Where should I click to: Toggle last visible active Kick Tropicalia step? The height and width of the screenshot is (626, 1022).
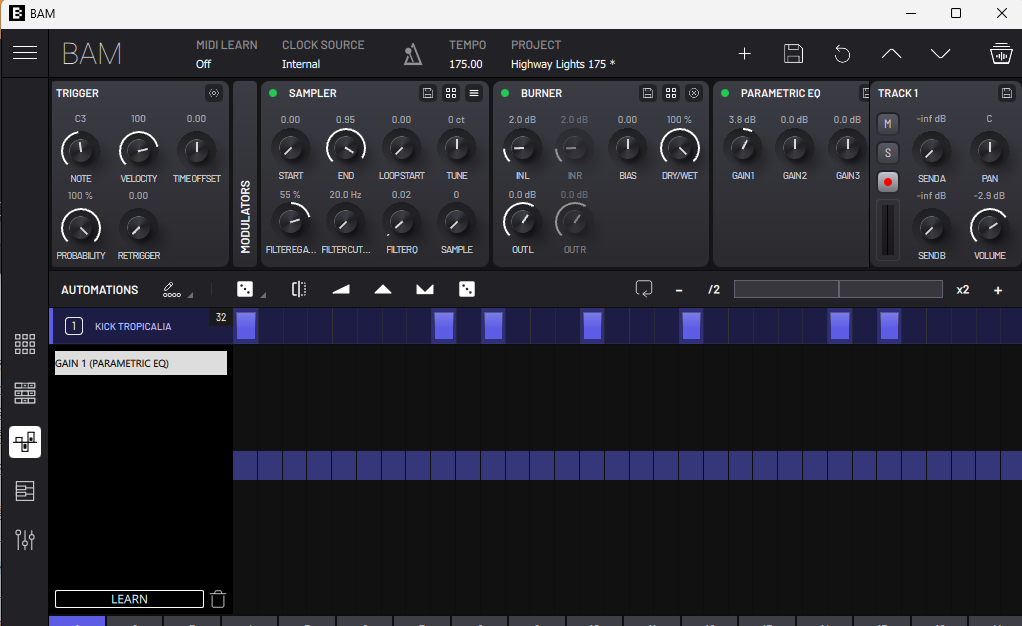(890, 325)
